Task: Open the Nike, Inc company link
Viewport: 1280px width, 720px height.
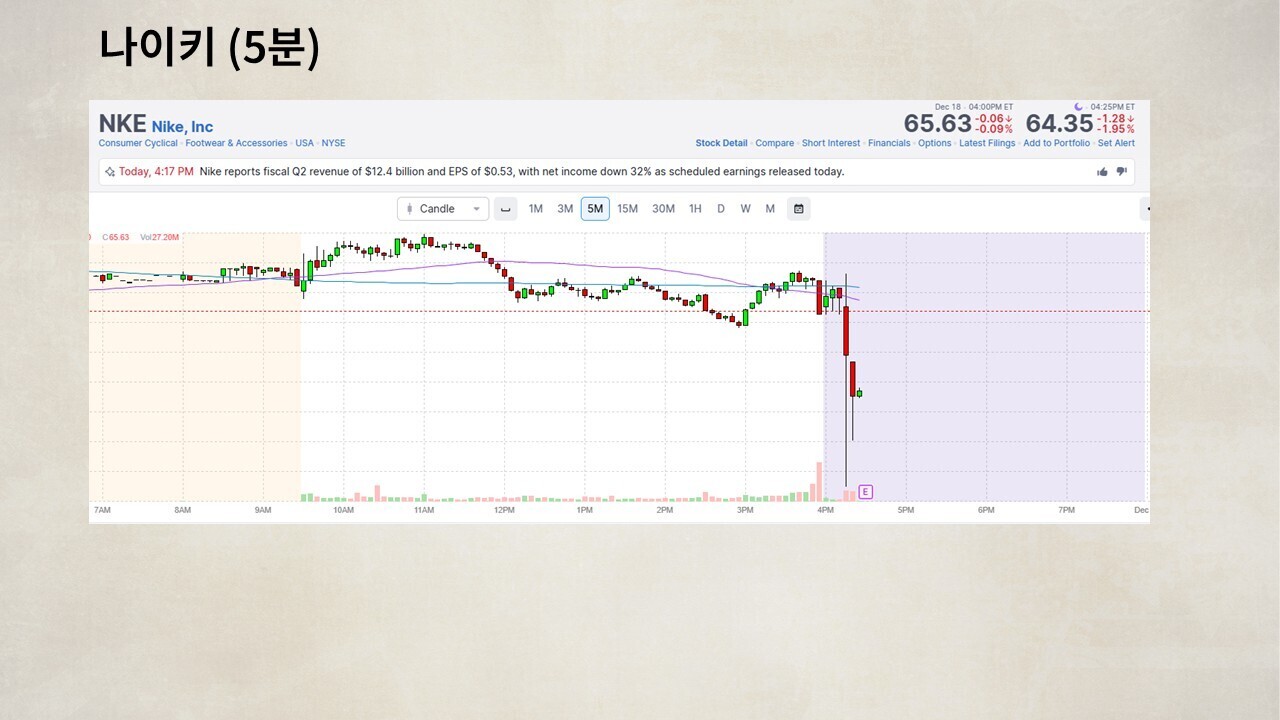Action: 182,127
